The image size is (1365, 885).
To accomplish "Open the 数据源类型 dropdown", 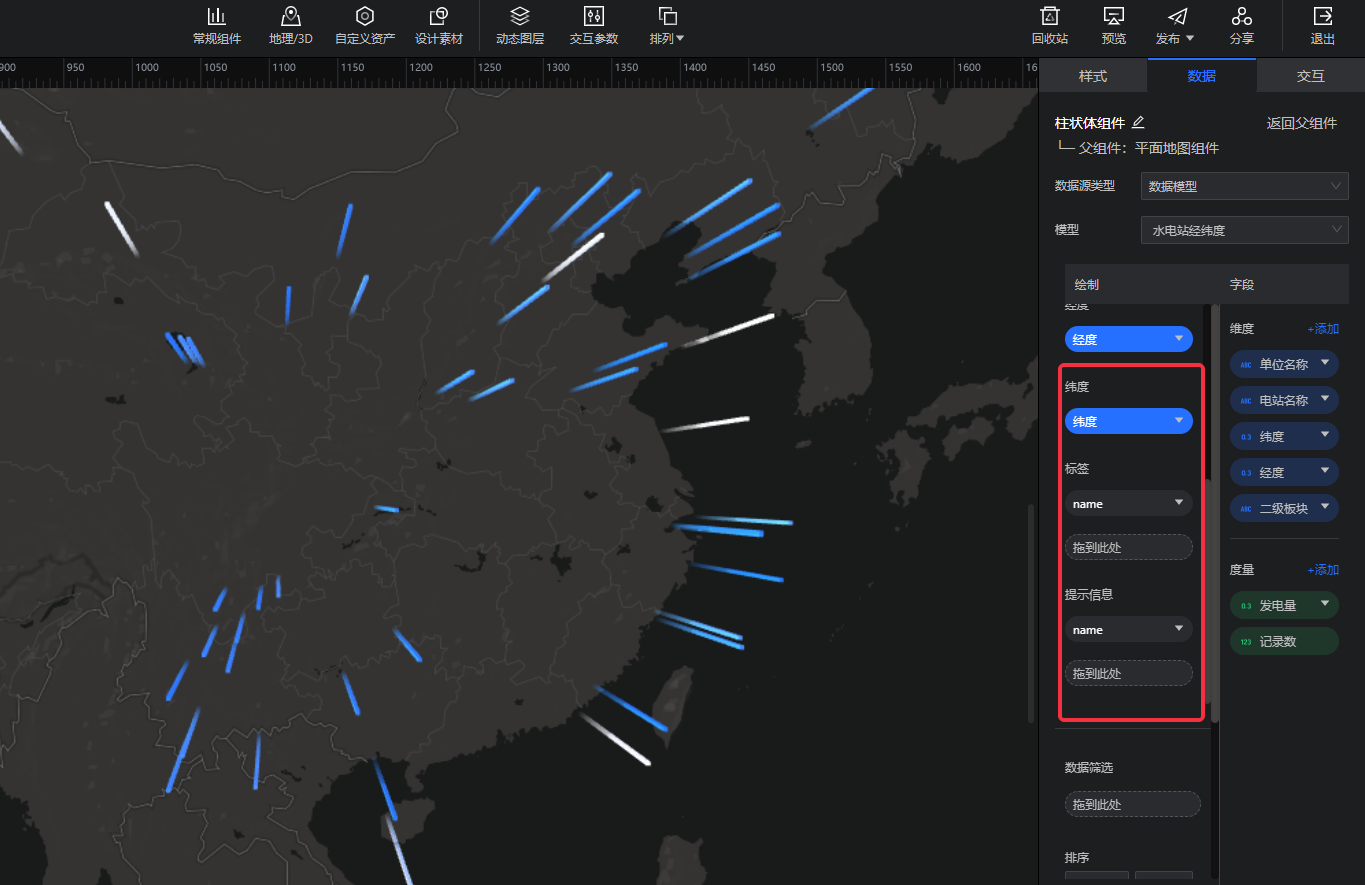I will pyautogui.click(x=1244, y=186).
